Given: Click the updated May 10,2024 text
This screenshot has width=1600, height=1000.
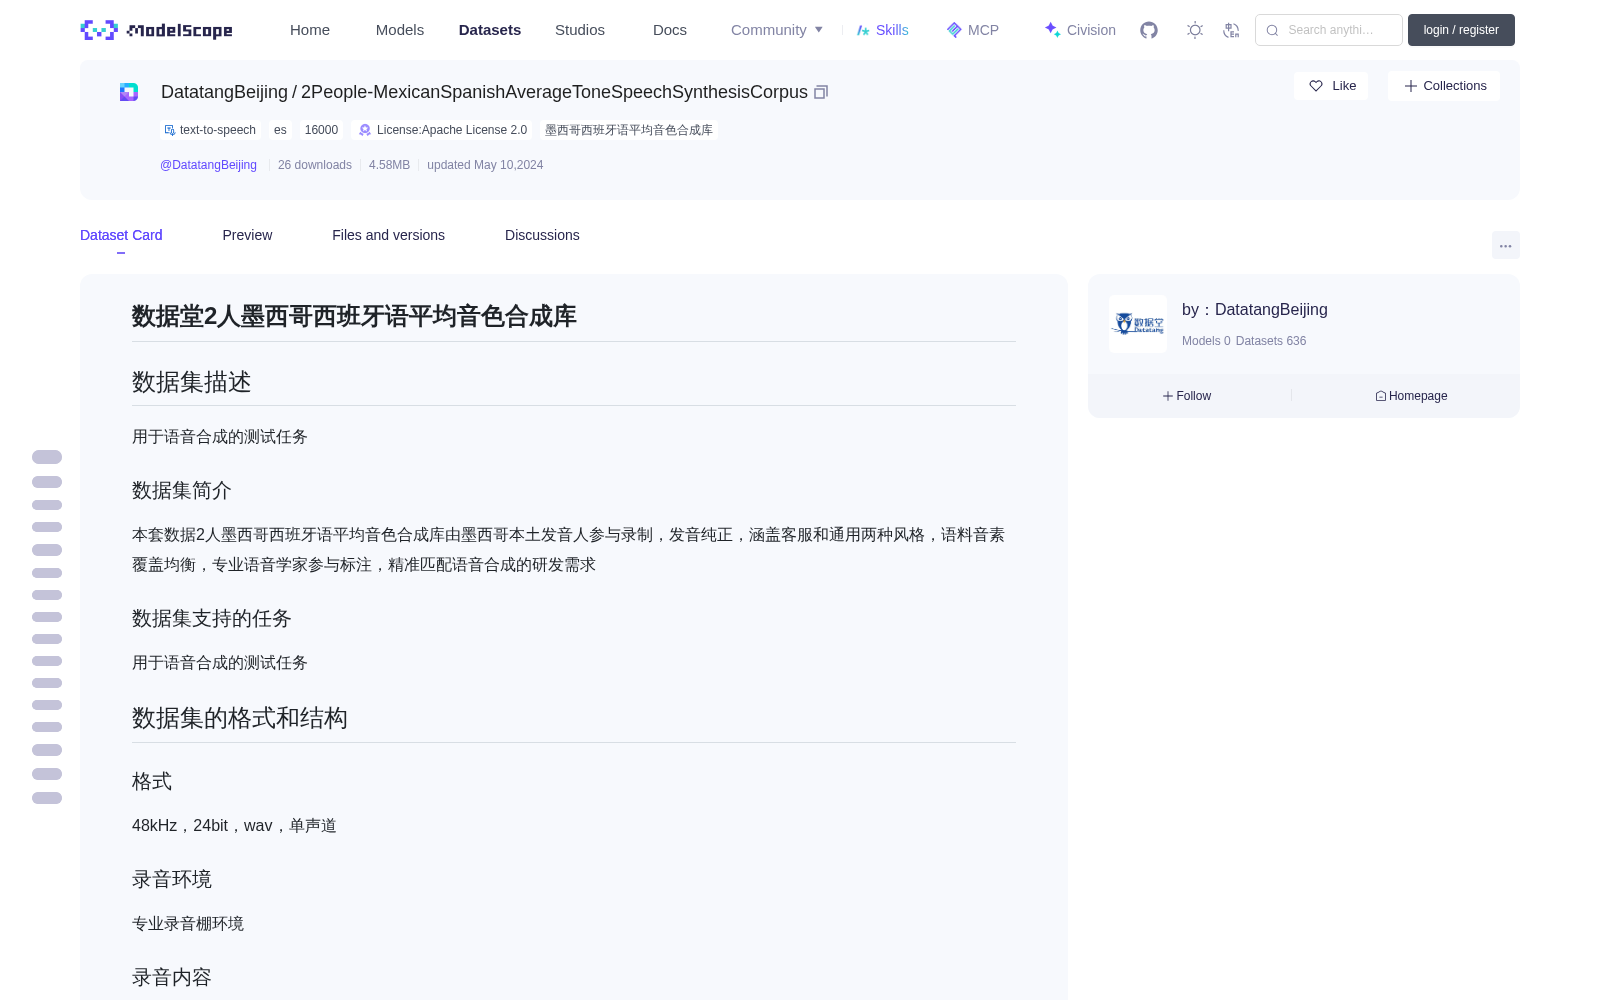Looking at the screenshot, I should pyautogui.click(x=485, y=165).
